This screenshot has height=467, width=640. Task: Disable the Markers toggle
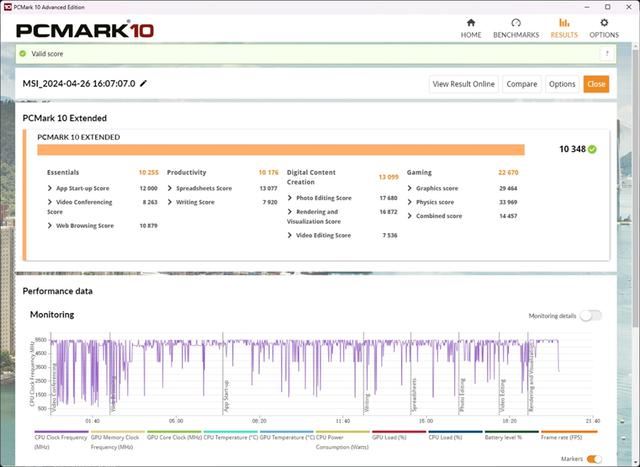pyautogui.click(x=594, y=459)
